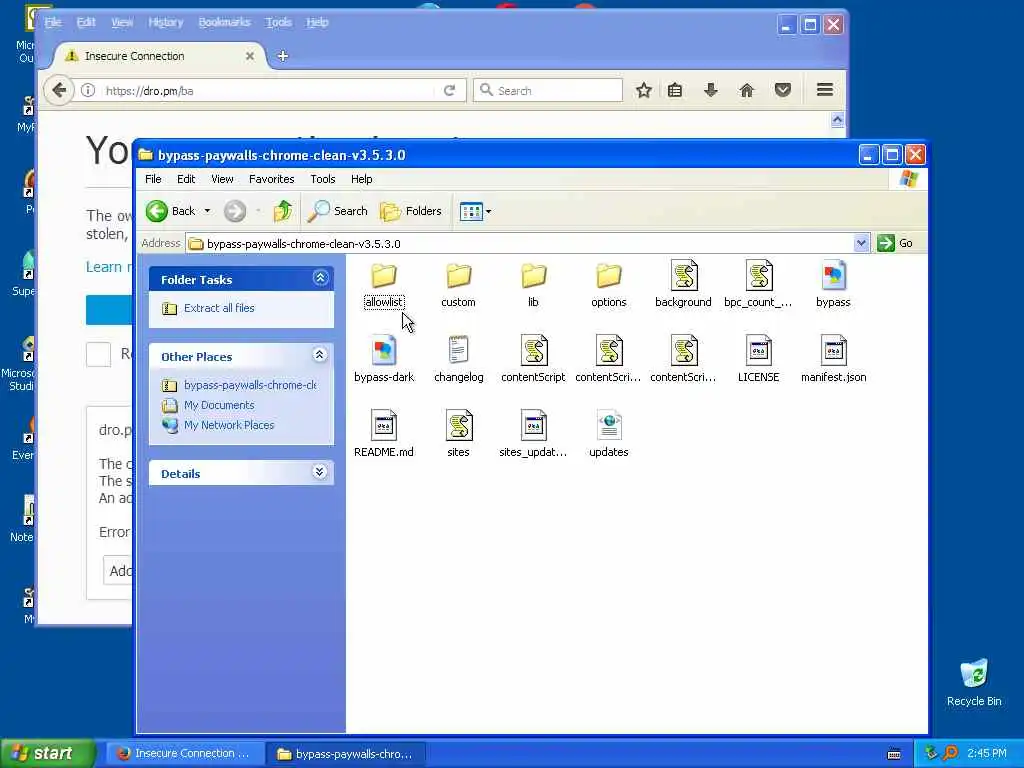
Task: Open a new Firefox tab
Action: (x=283, y=56)
